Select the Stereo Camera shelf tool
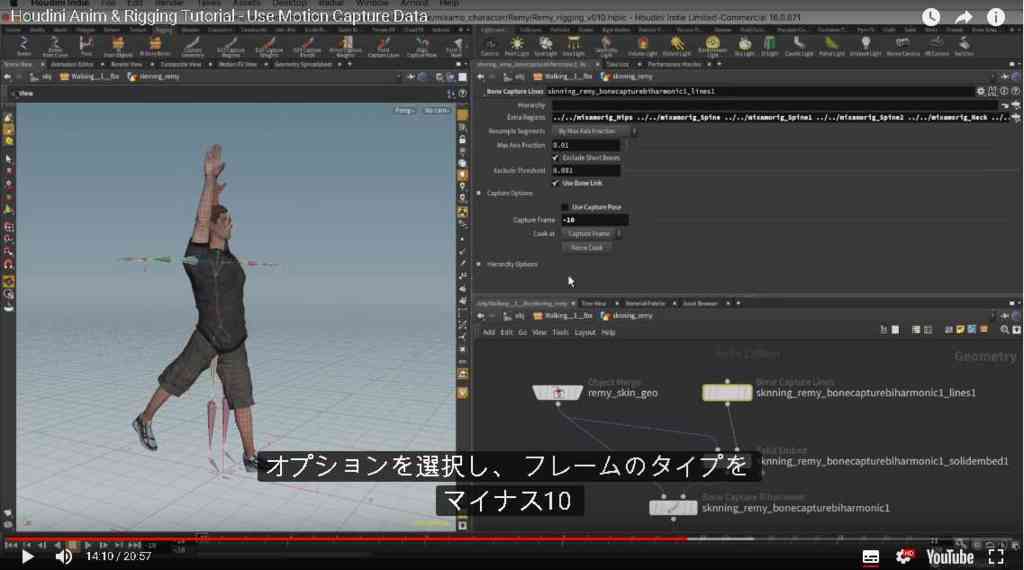1024x570 pixels. tap(903, 46)
